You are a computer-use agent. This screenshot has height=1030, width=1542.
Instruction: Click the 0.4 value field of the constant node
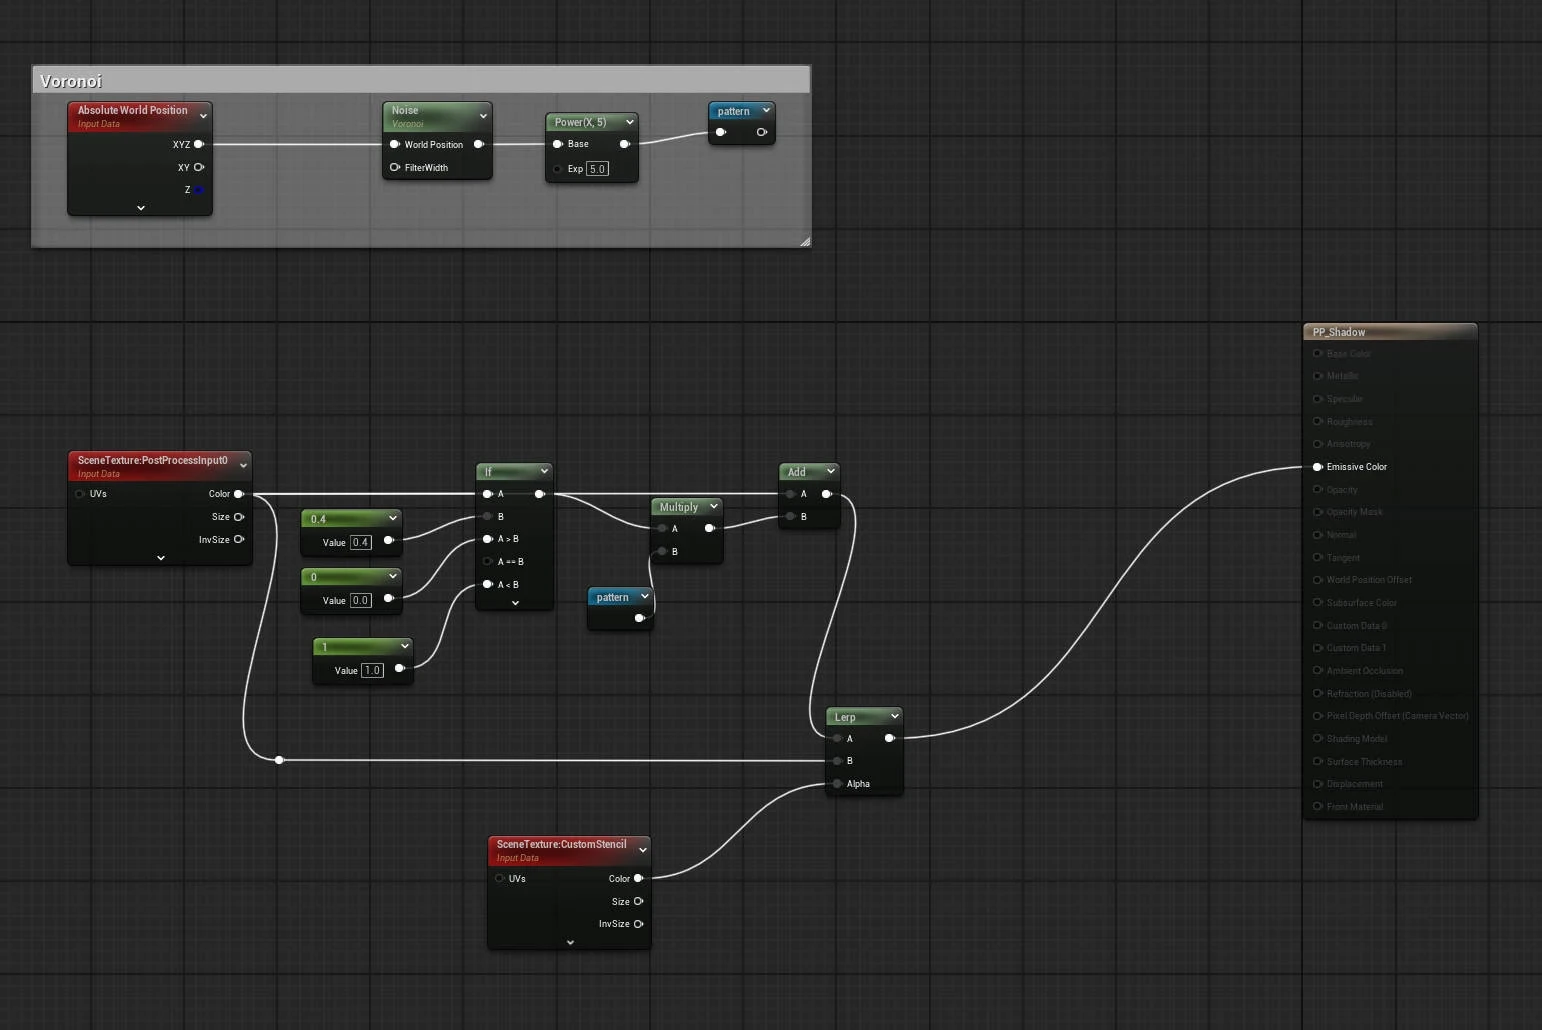[360, 541]
